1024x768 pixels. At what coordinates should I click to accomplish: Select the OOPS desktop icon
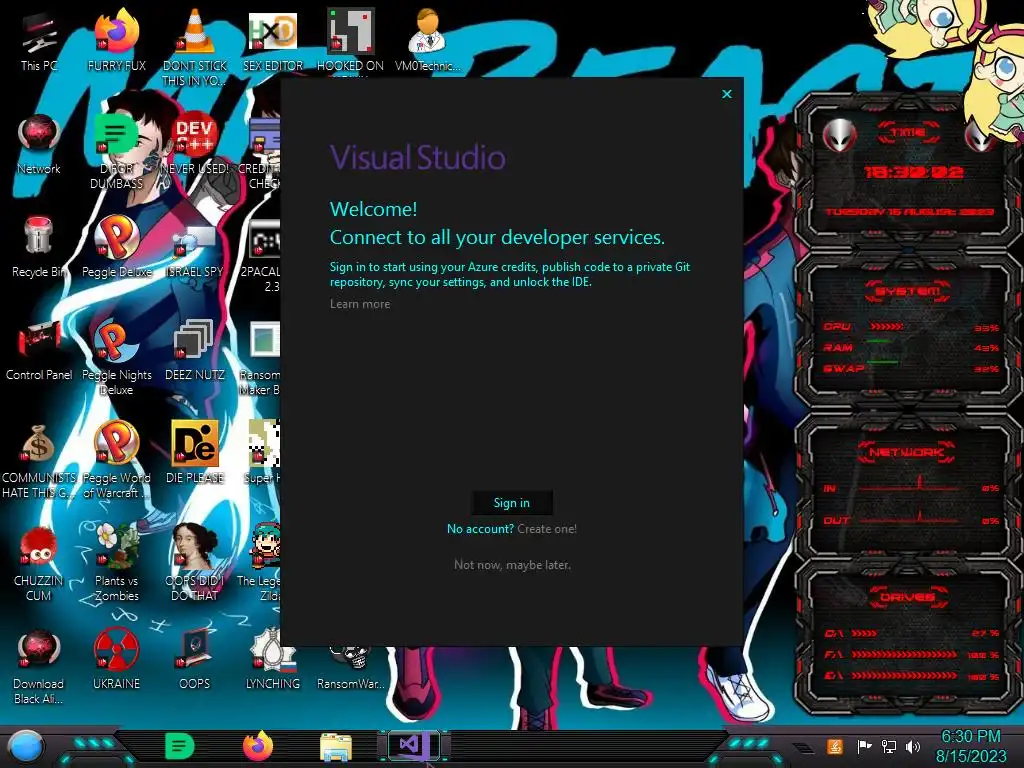(195, 660)
